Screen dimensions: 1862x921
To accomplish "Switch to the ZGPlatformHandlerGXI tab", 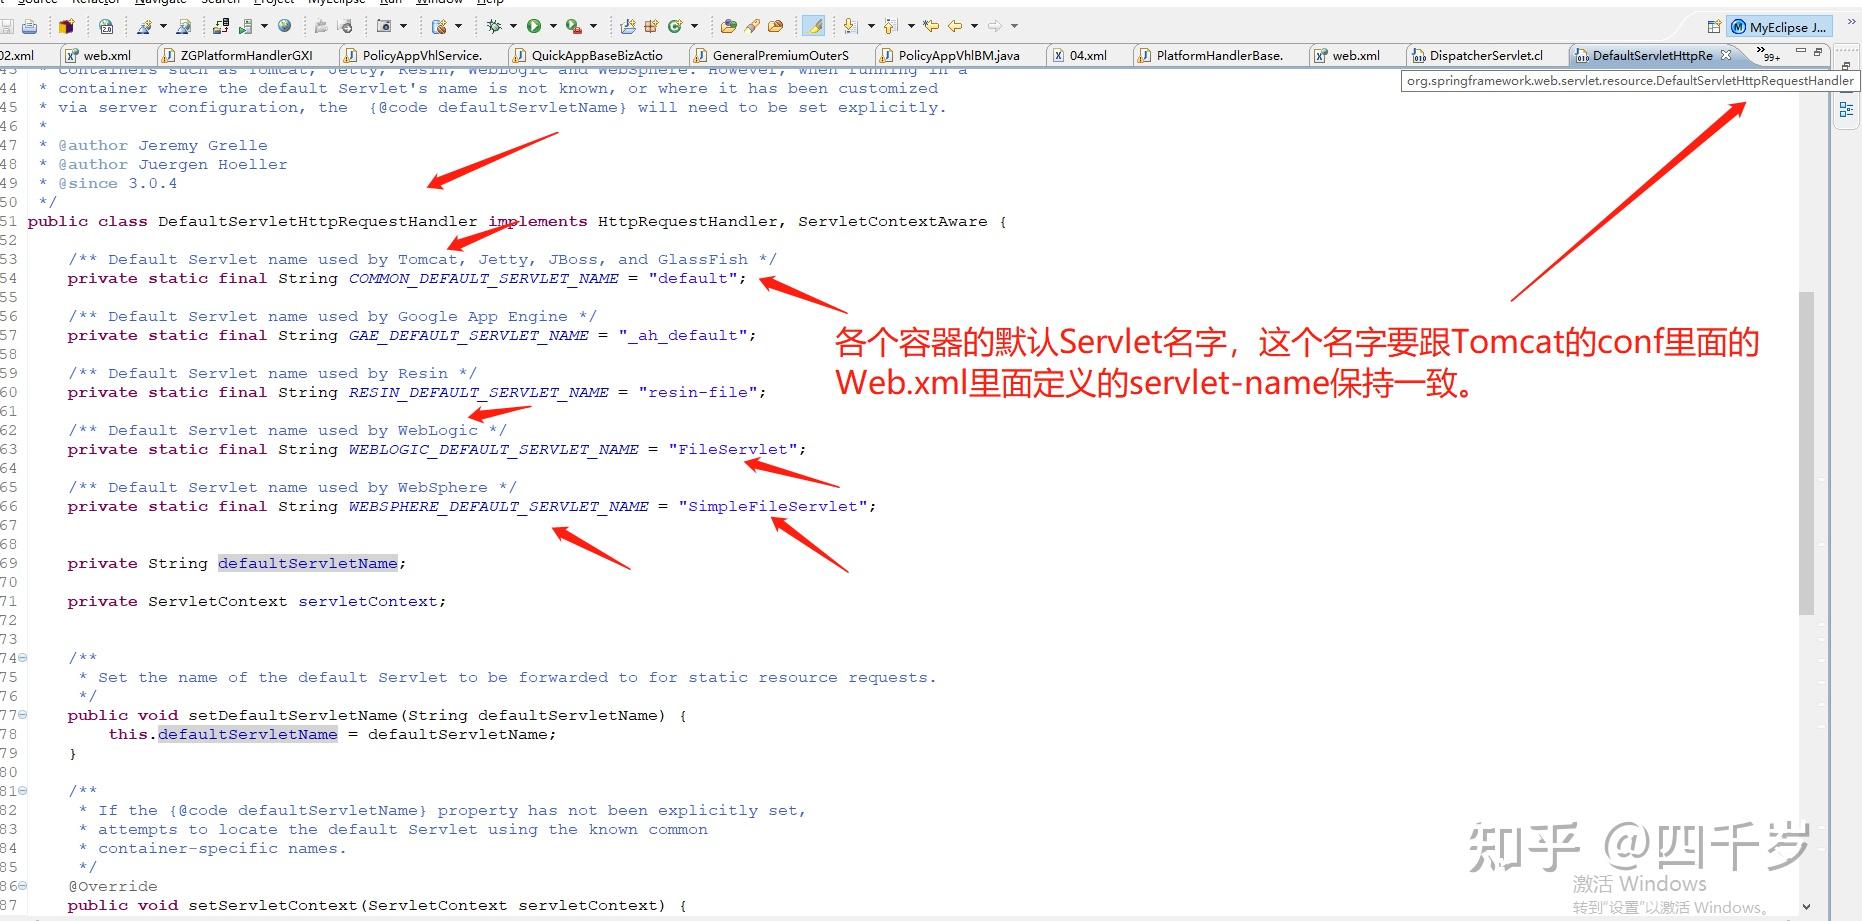I will [246, 56].
